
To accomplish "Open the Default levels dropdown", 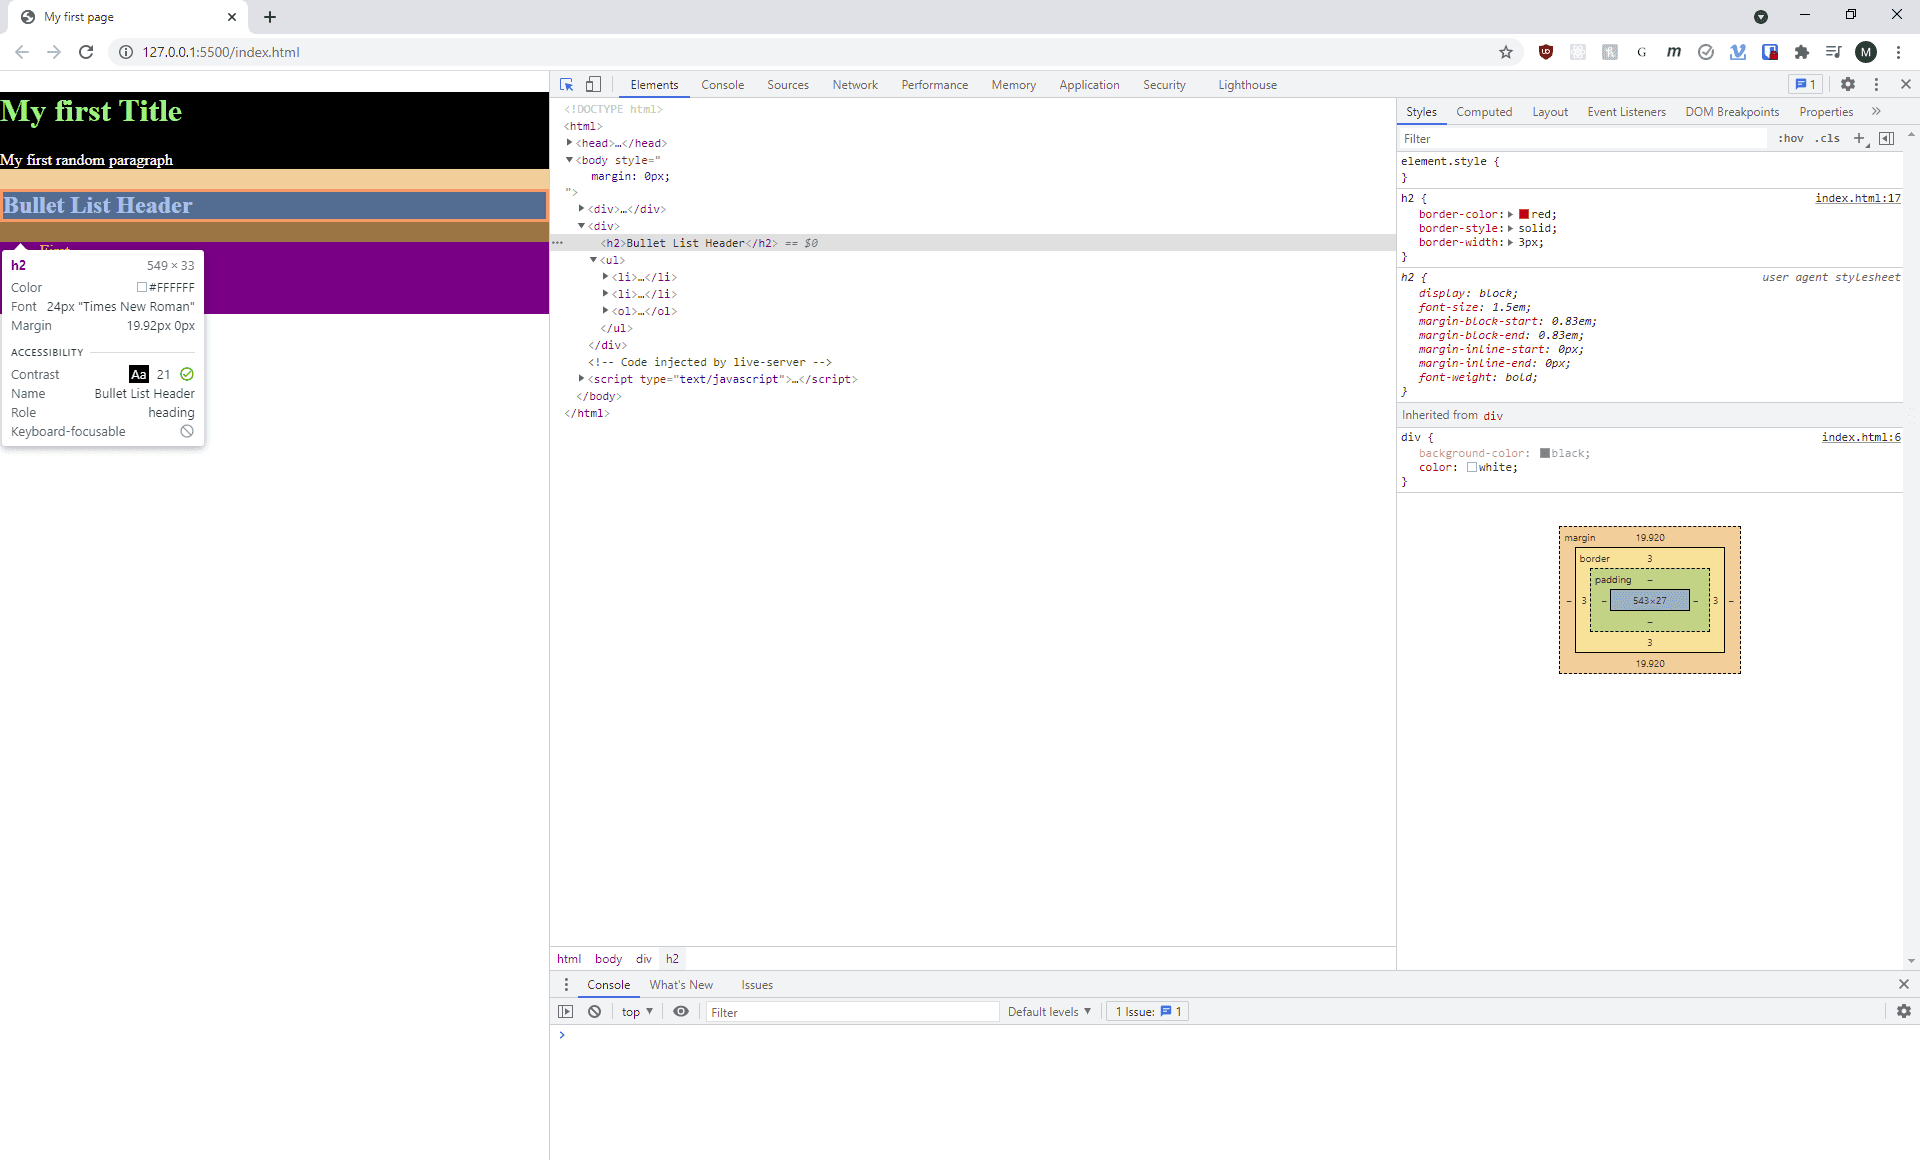I will 1049,1012.
